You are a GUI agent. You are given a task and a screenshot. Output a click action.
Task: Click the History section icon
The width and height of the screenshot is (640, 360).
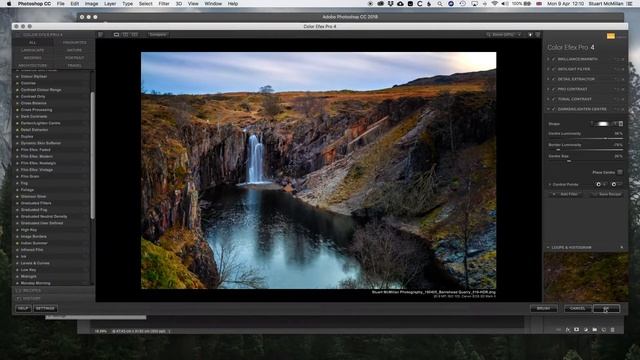tap(18, 298)
